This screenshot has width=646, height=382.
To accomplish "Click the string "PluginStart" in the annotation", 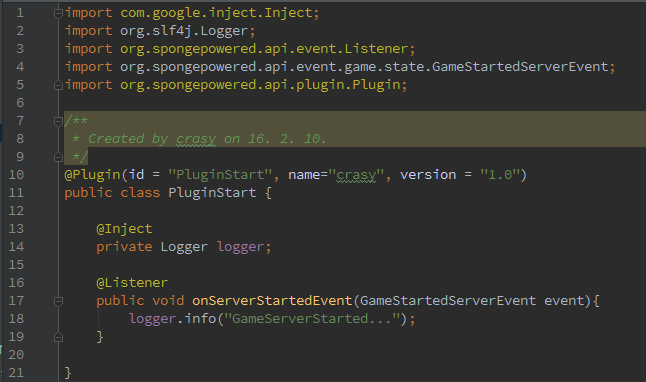I will click(x=220, y=175).
